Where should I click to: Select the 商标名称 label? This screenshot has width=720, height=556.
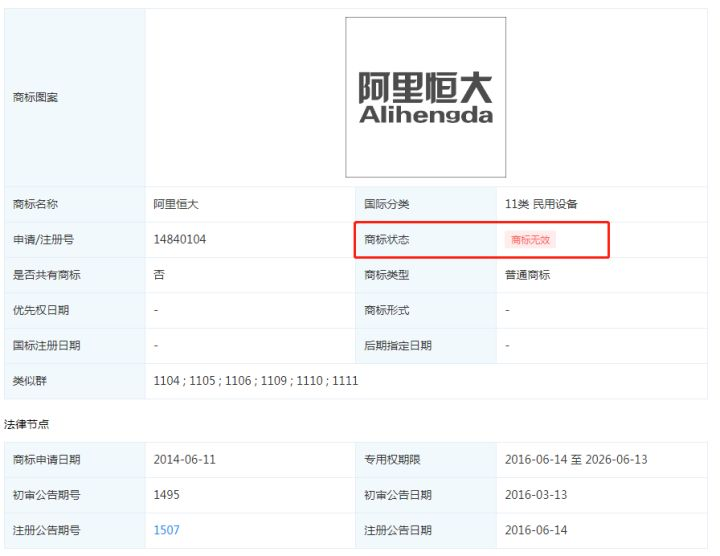click(x=35, y=204)
